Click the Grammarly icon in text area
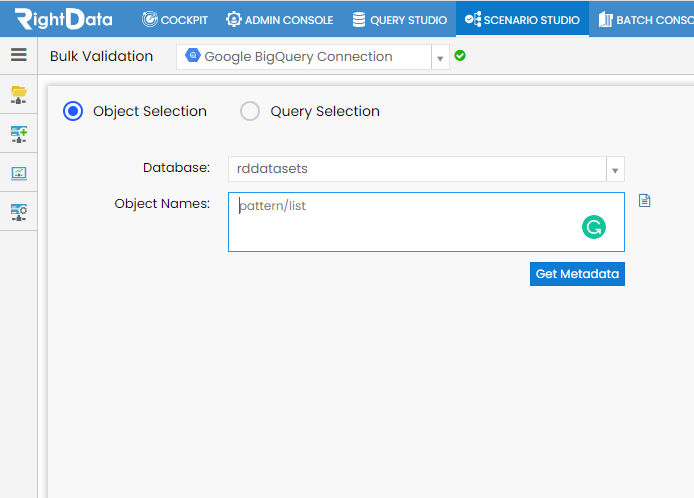Screen dimensions: 694x498 [594, 227]
